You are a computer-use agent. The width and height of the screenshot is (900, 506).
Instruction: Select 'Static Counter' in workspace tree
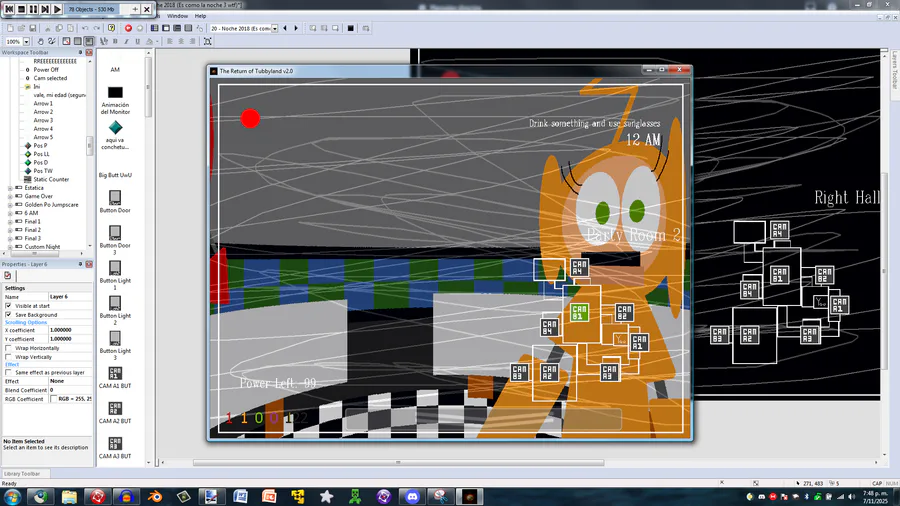point(51,180)
